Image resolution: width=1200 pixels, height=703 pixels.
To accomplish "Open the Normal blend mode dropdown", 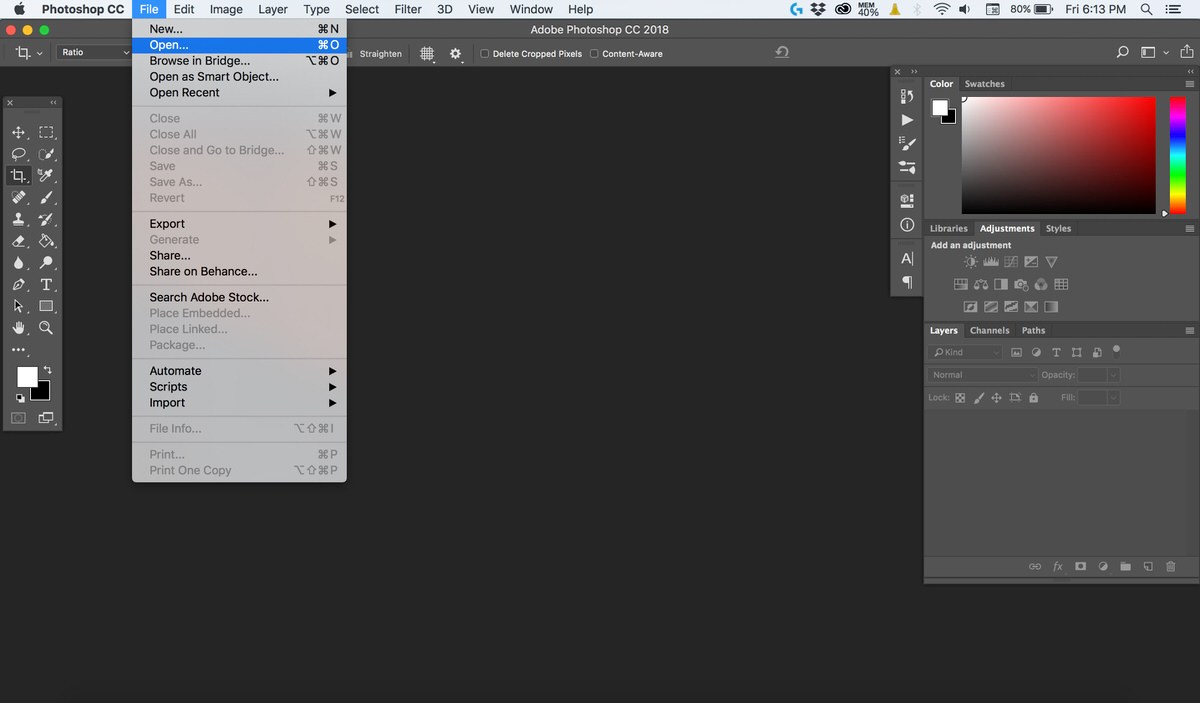I will click(983, 375).
